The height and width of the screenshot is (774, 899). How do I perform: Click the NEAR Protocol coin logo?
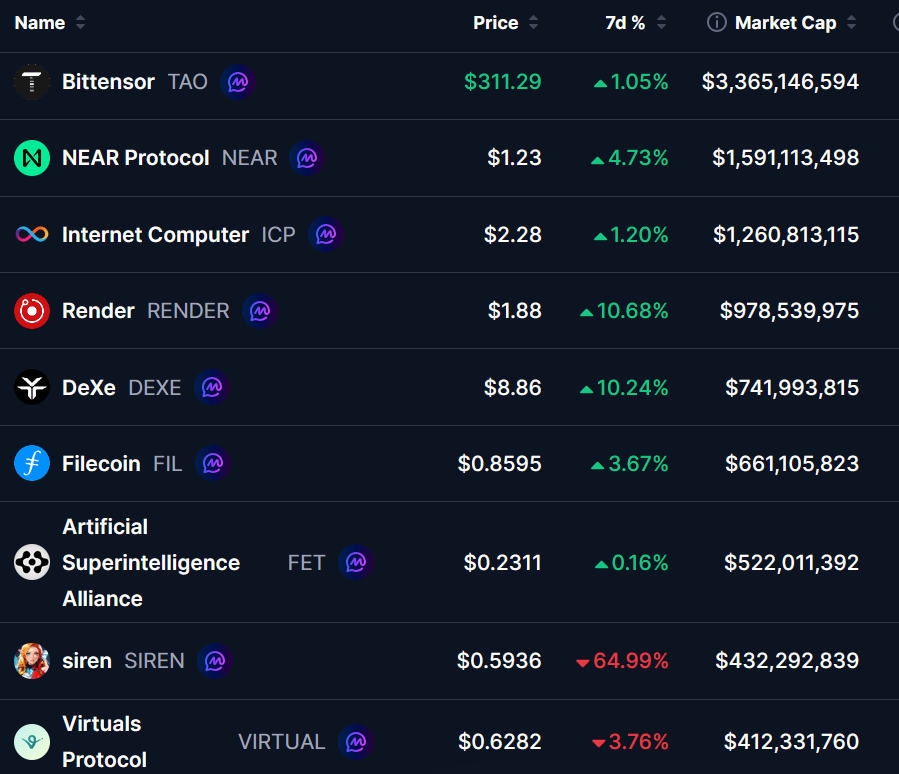click(x=32, y=158)
